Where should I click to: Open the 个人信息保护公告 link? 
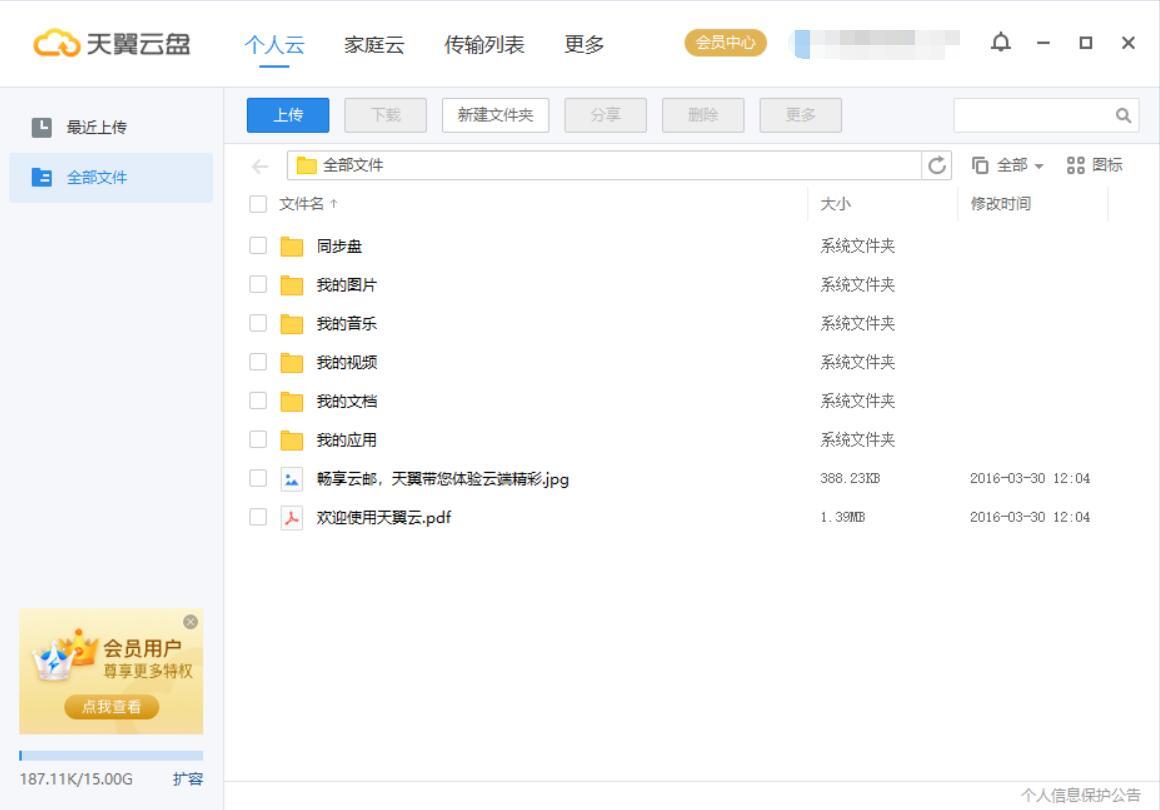(x=1081, y=795)
